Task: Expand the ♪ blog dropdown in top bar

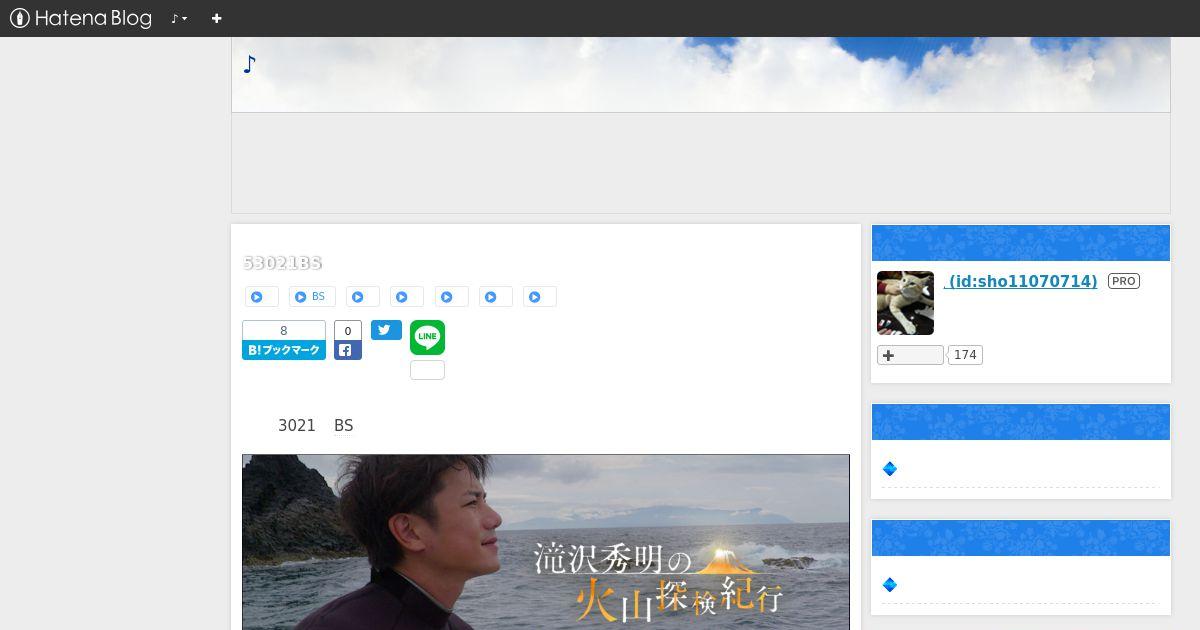Action: point(179,18)
